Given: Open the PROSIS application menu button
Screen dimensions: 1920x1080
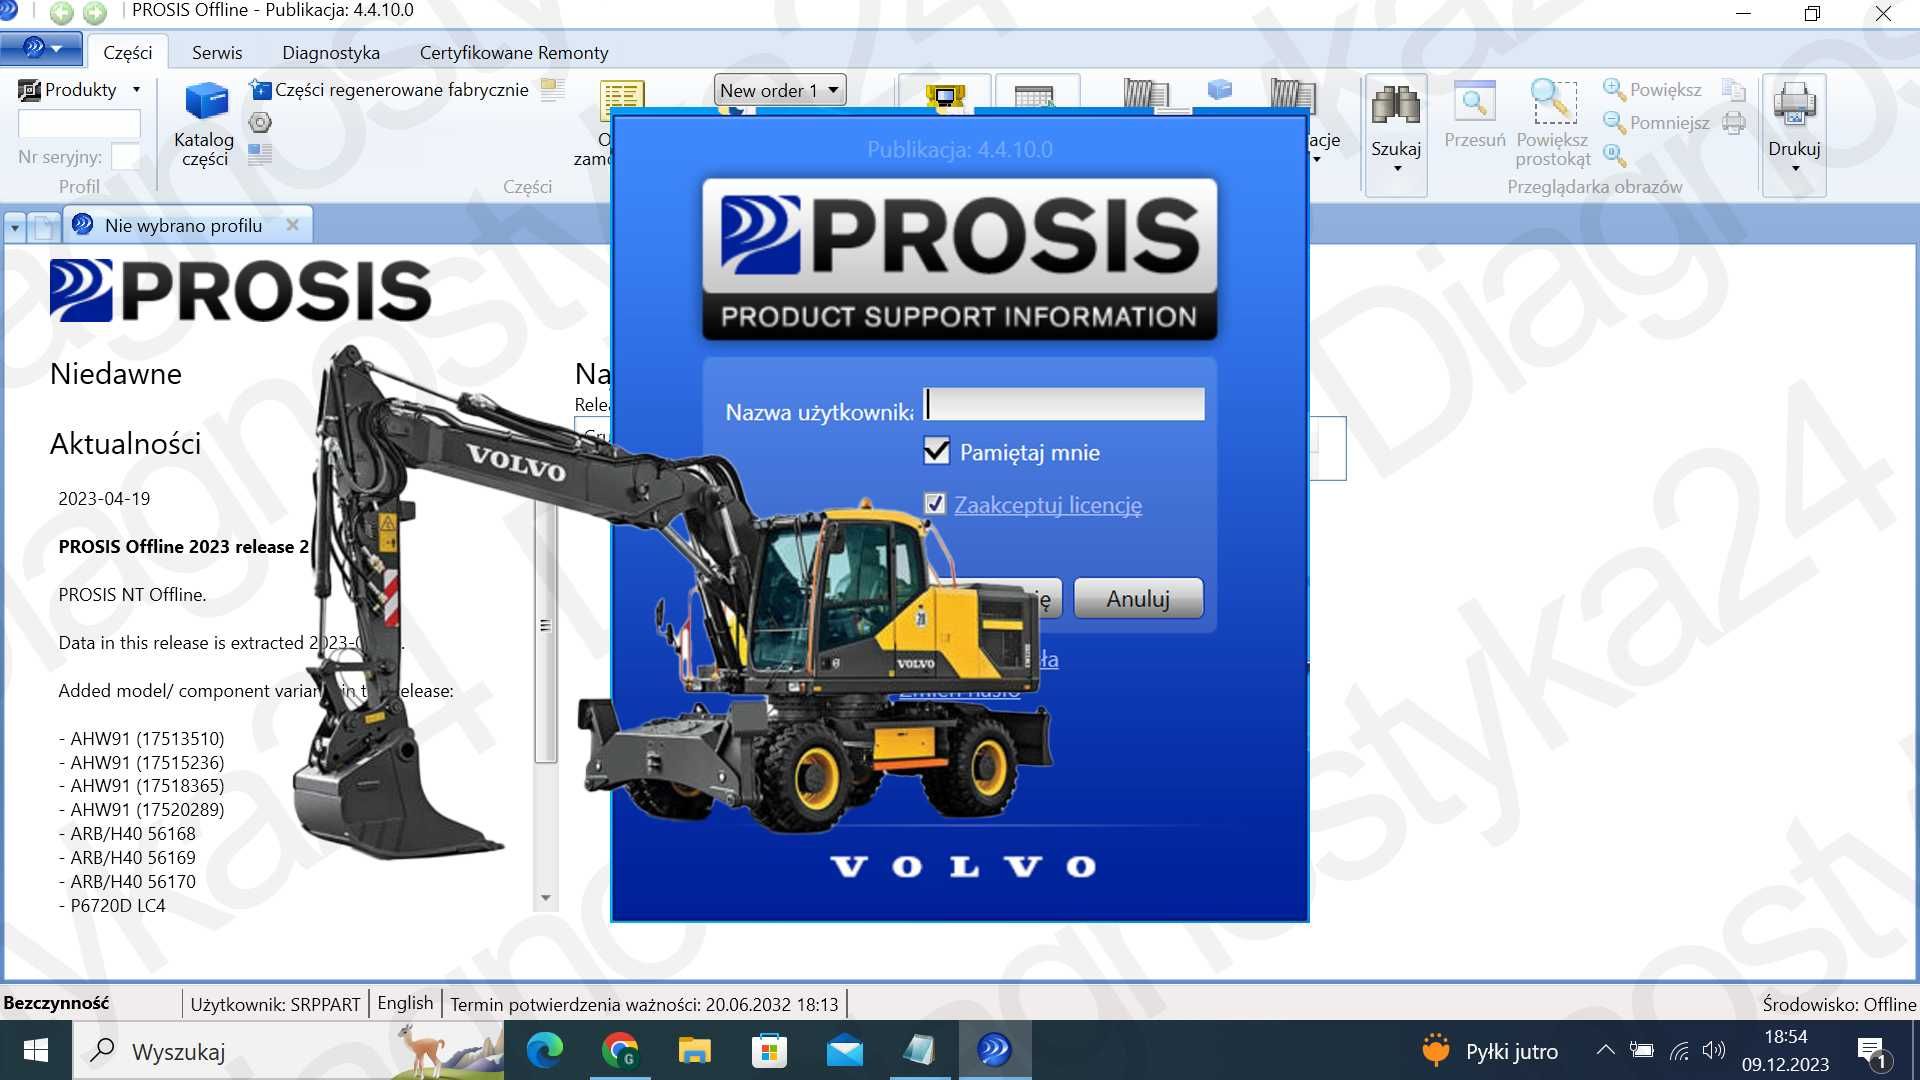Looking at the screenshot, I should (40, 48).
